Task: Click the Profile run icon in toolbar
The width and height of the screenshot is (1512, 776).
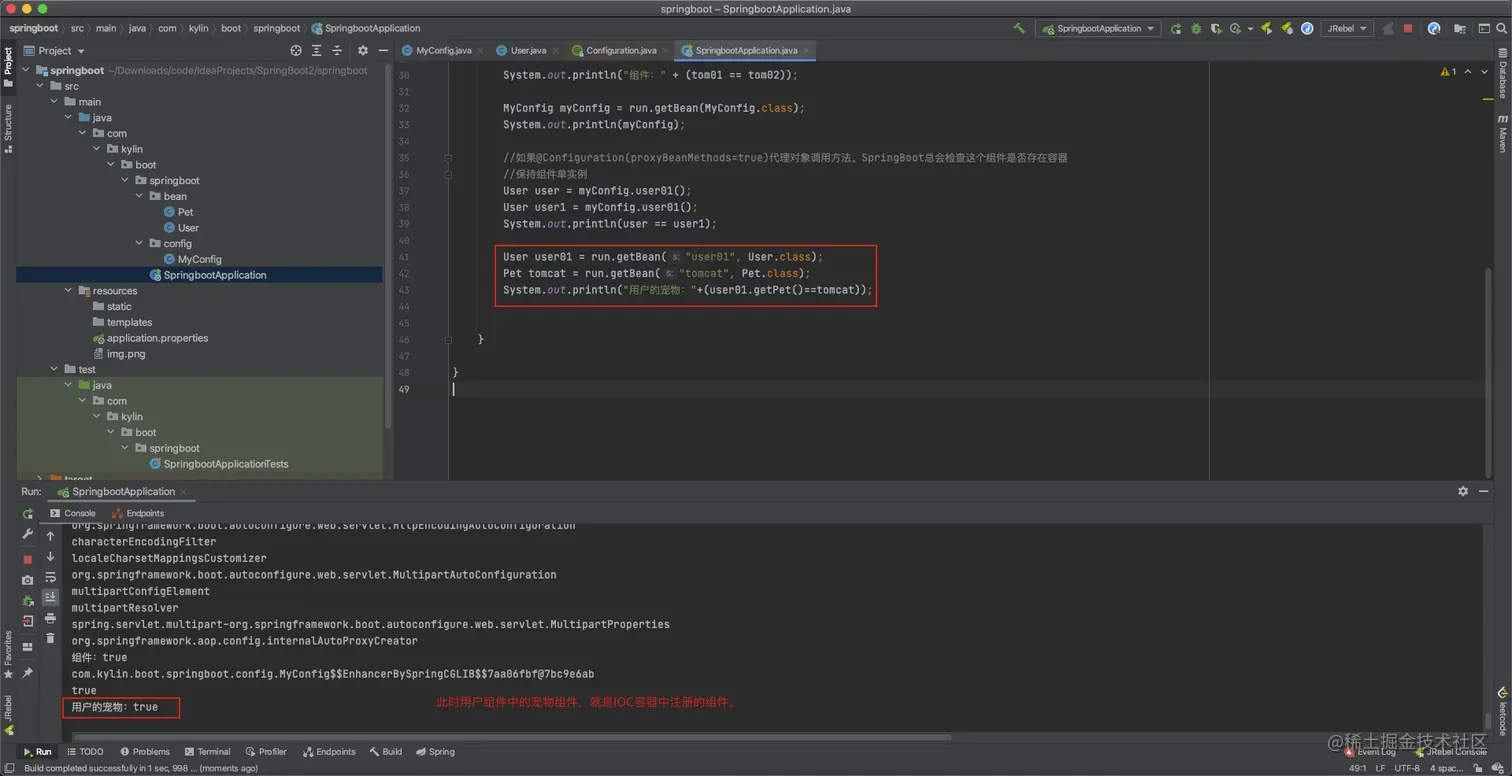Action: (x=1236, y=29)
